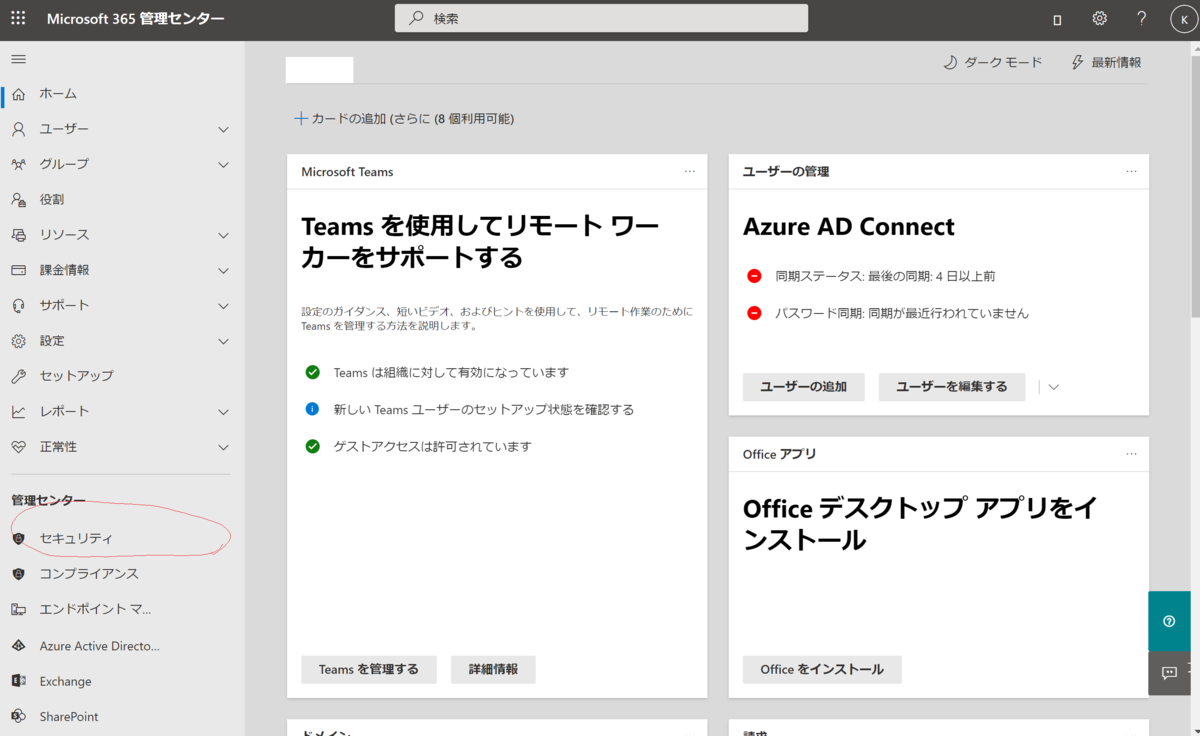
Task: Expand the 正常性 menu chevron
Action: 223,447
